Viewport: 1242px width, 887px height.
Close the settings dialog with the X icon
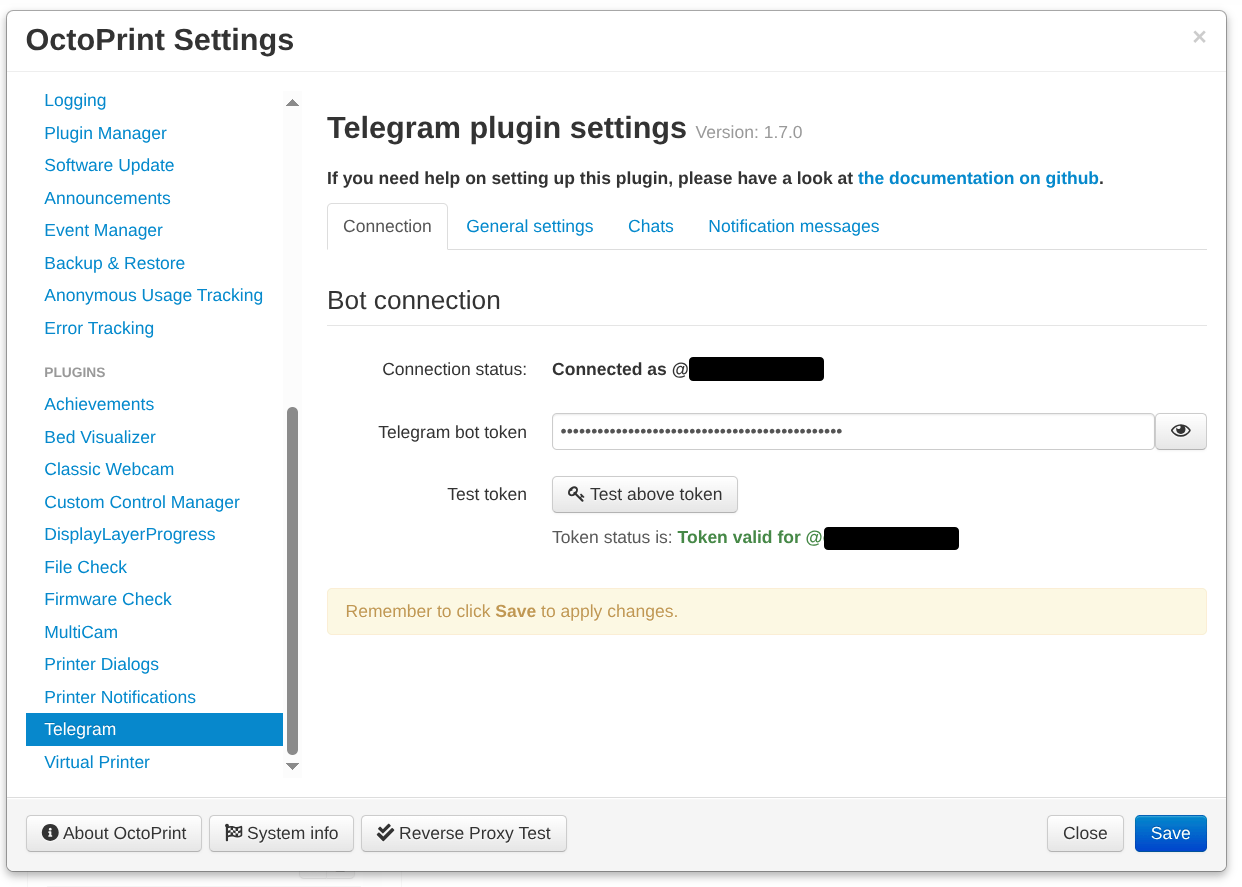pyautogui.click(x=1199, y=37)
